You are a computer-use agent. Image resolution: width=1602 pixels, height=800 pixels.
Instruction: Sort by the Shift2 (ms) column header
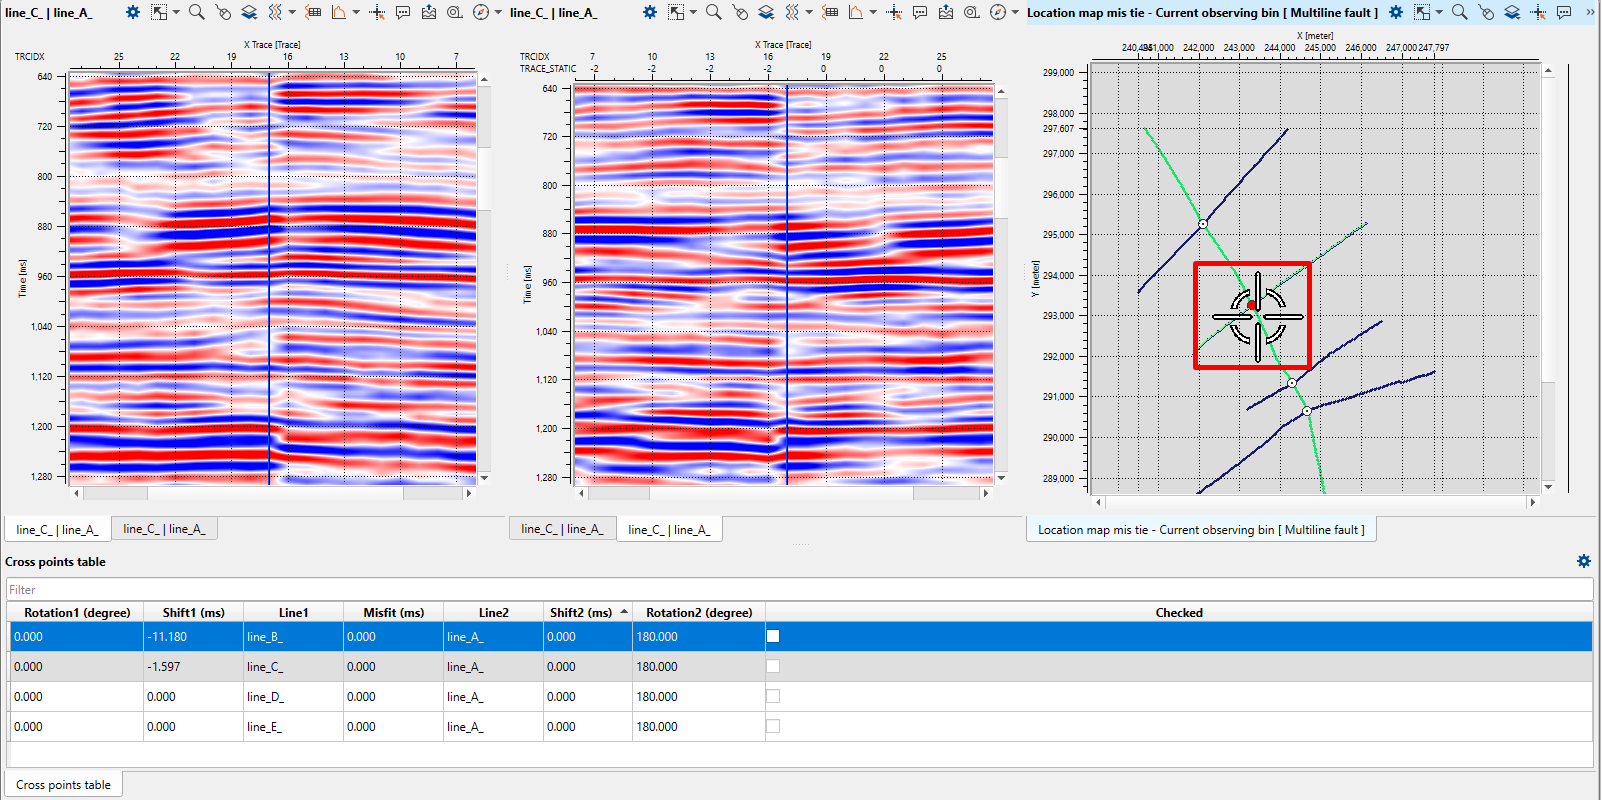tap(581, 612)
